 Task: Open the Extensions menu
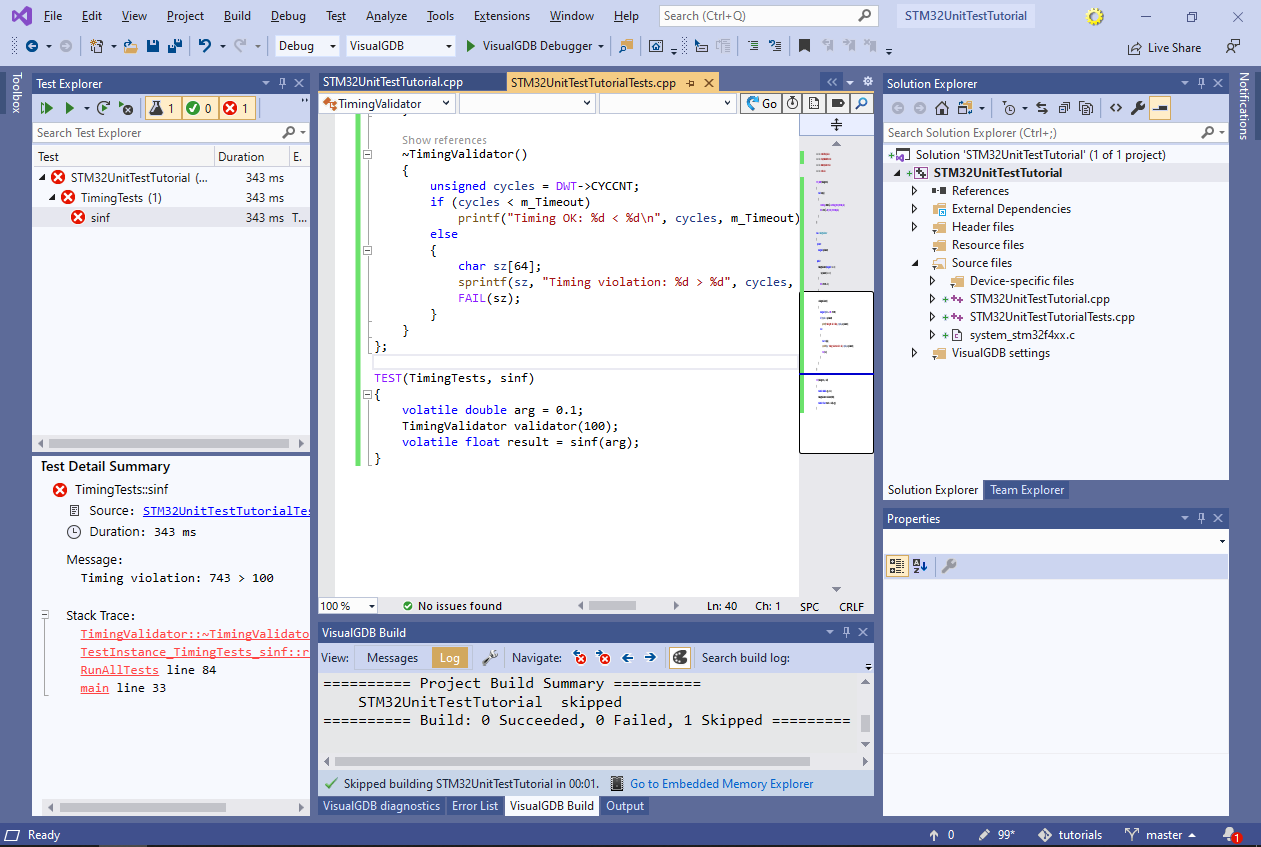502,16
